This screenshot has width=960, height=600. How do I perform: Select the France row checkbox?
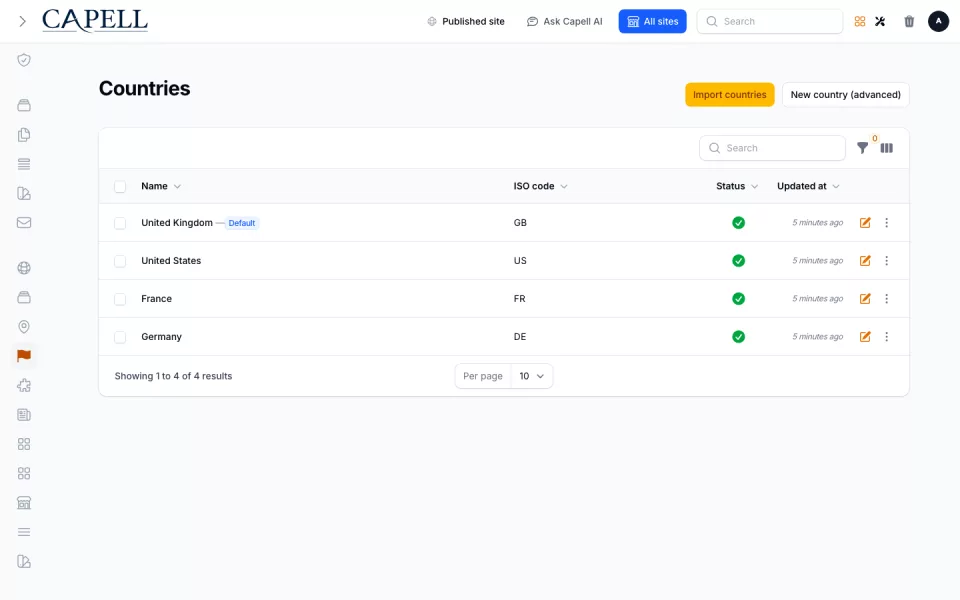click(x=120, y=299)
